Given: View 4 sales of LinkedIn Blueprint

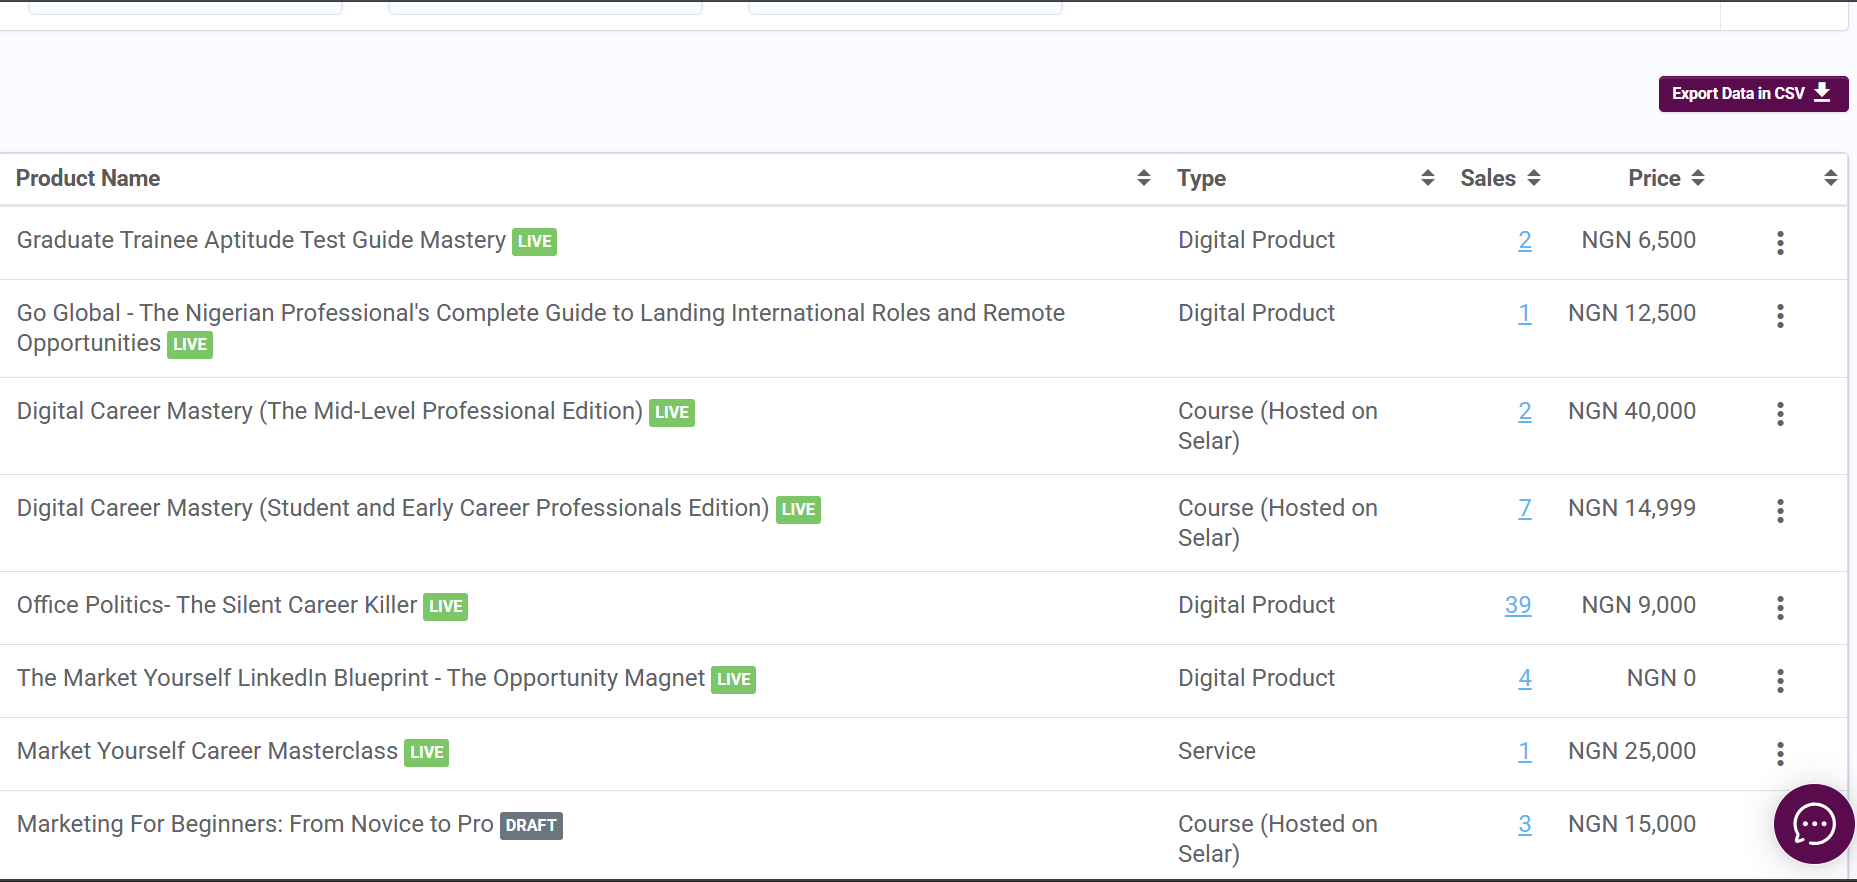Looking at the screenshot, I should click(1525, 678).
